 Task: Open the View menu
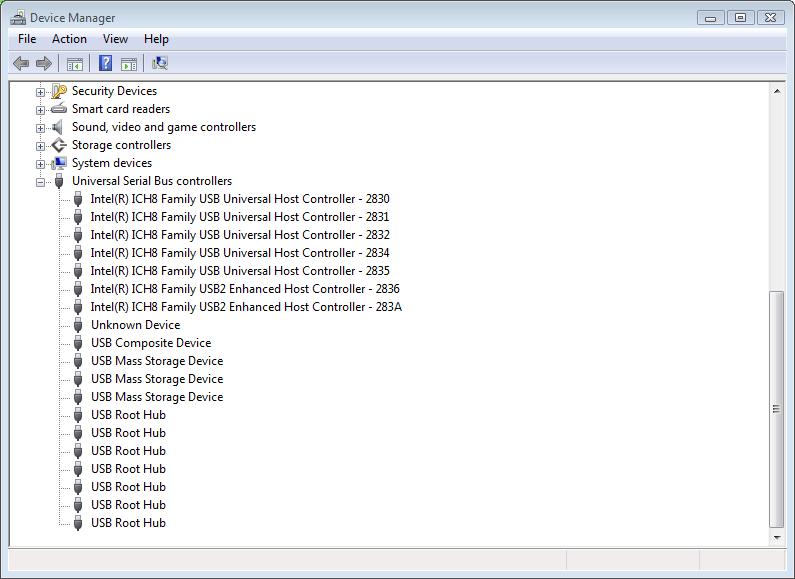[115, 39]
